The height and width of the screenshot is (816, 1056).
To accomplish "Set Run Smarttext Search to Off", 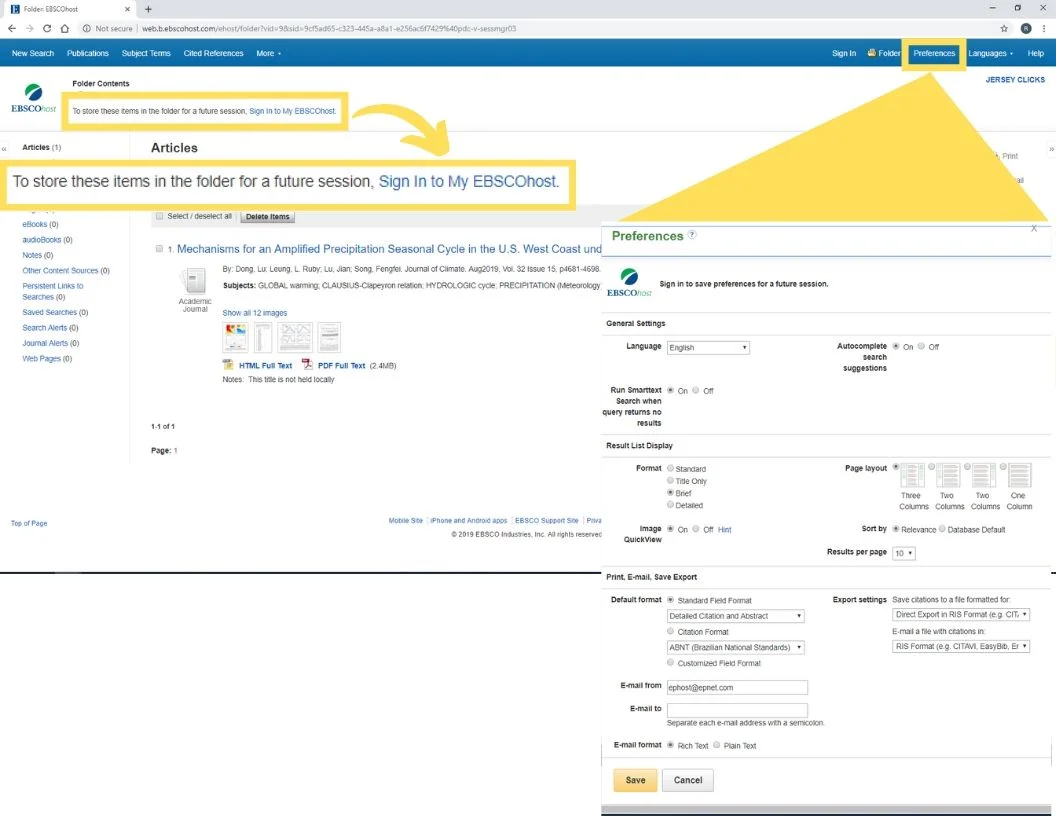I will pyautogui.click(x=696, y=390).
